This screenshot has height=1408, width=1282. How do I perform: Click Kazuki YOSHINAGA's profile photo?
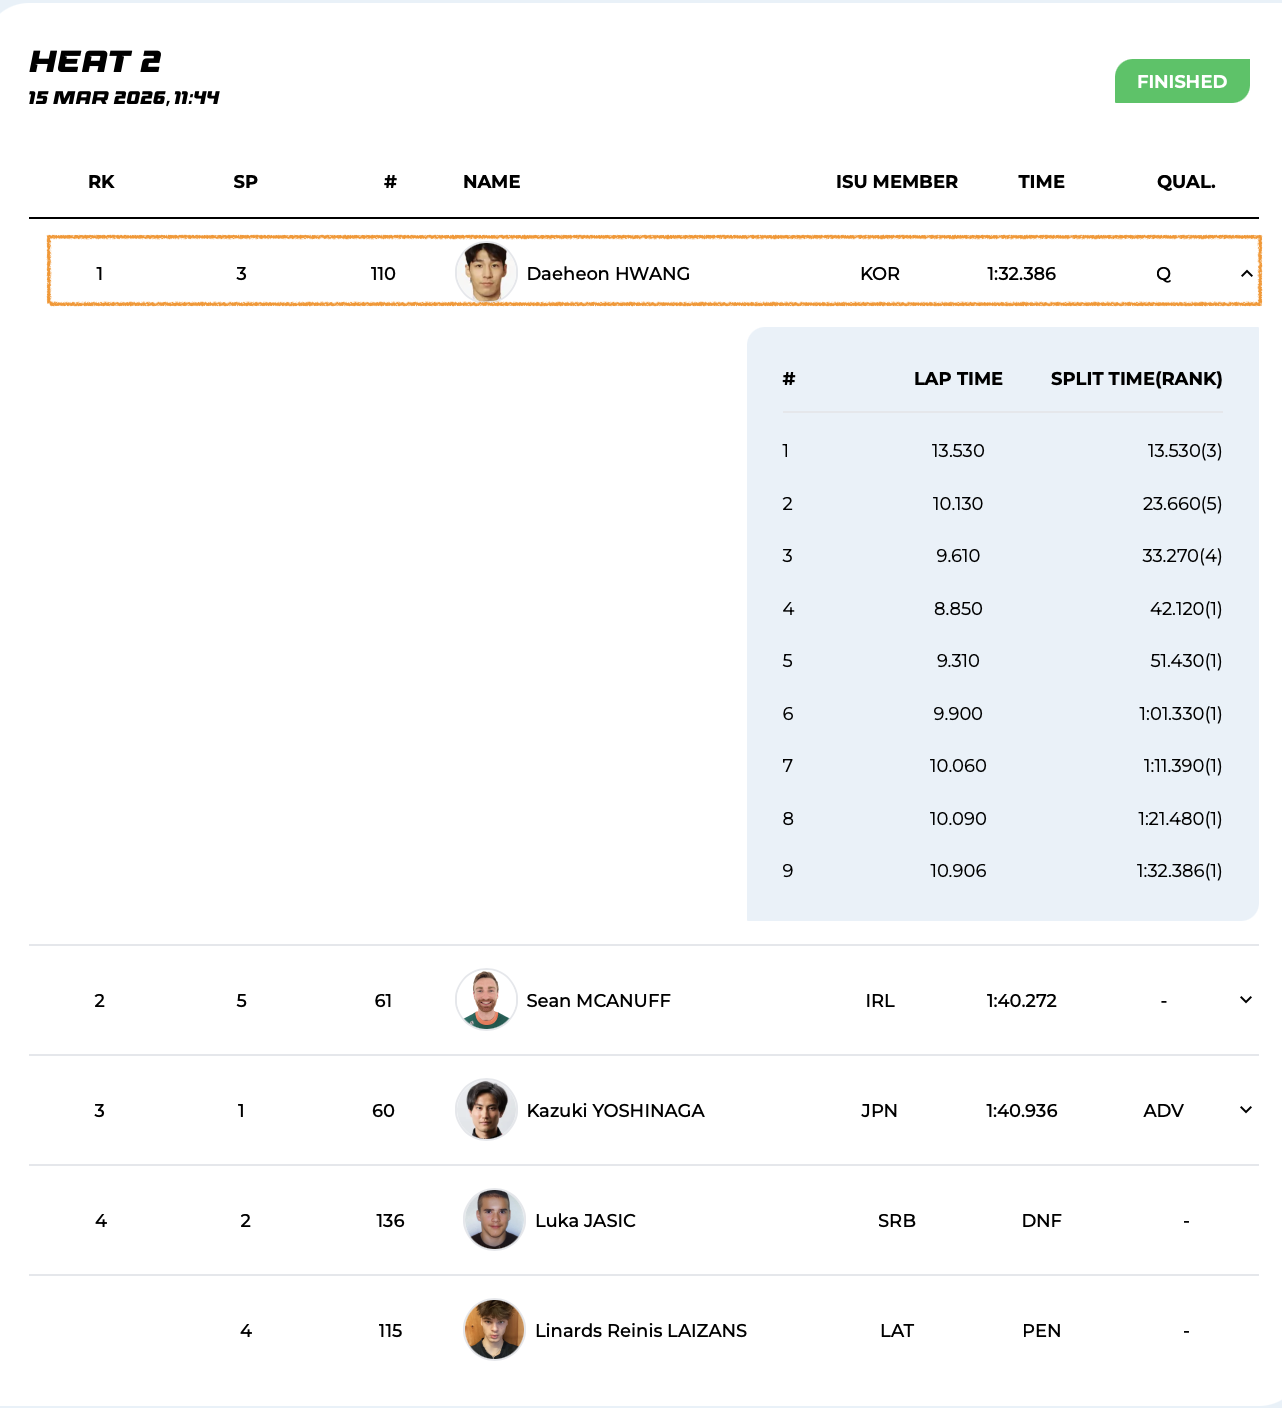486,1110
